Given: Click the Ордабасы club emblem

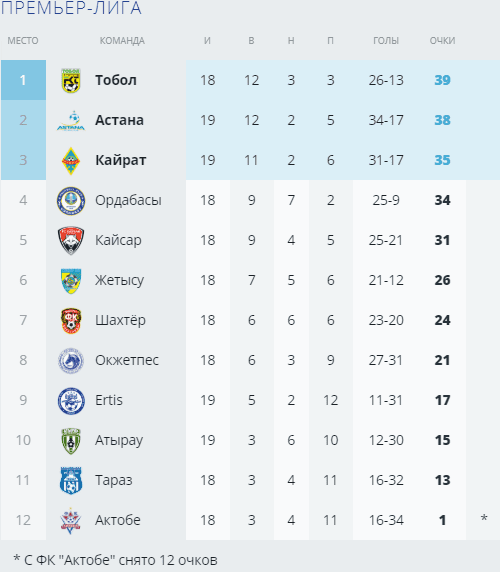Looking at the screenshot, I should coord(71,201).
